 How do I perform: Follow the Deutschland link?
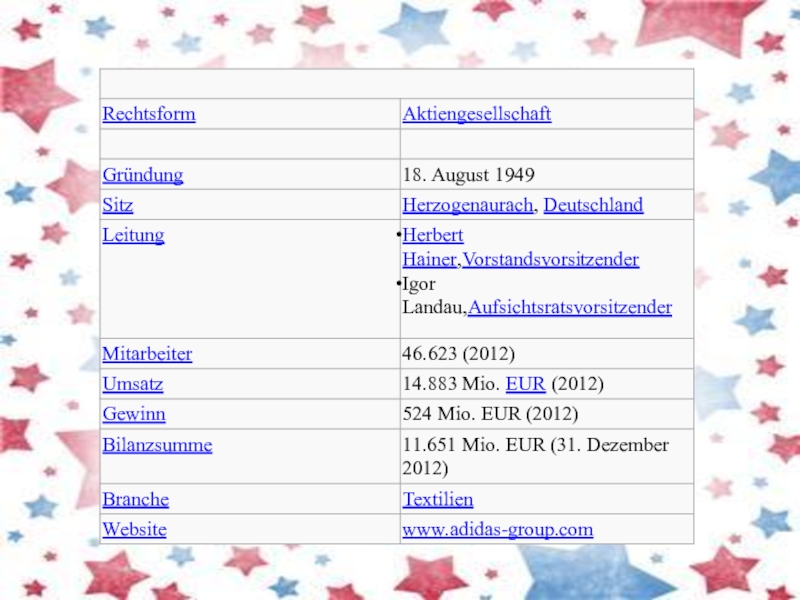pyautogui.click(x=593, y=205)
